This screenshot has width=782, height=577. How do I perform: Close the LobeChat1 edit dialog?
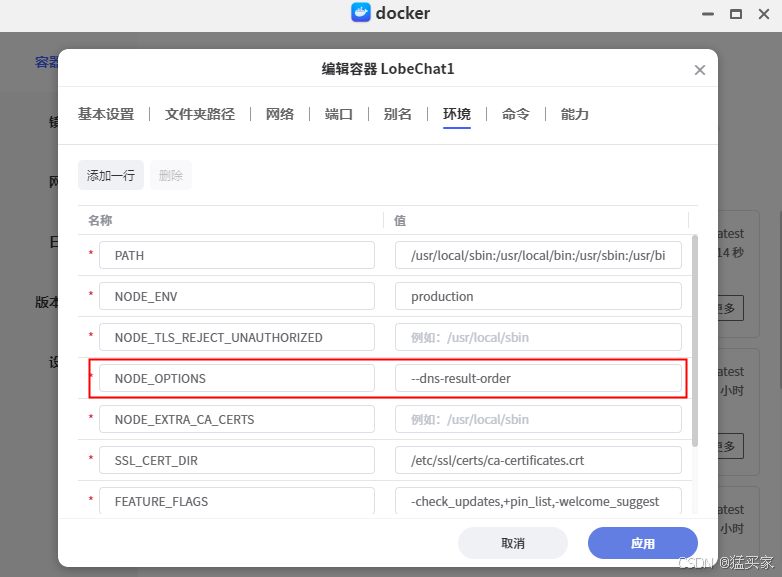[700, 70]
